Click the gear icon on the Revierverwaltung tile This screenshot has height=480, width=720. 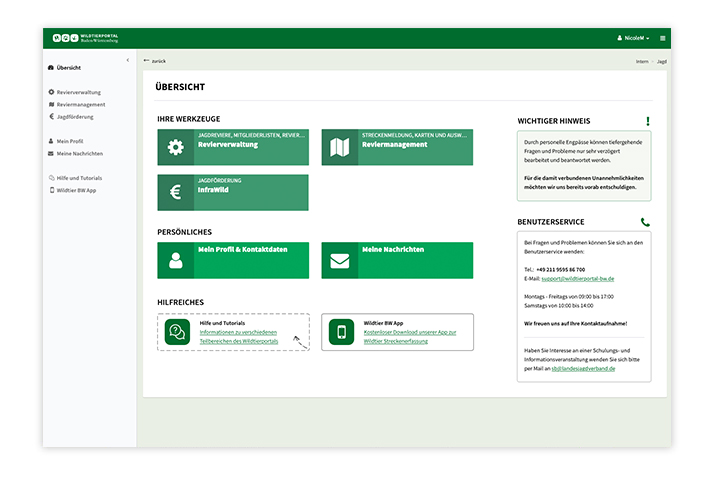tap(175, 147)
